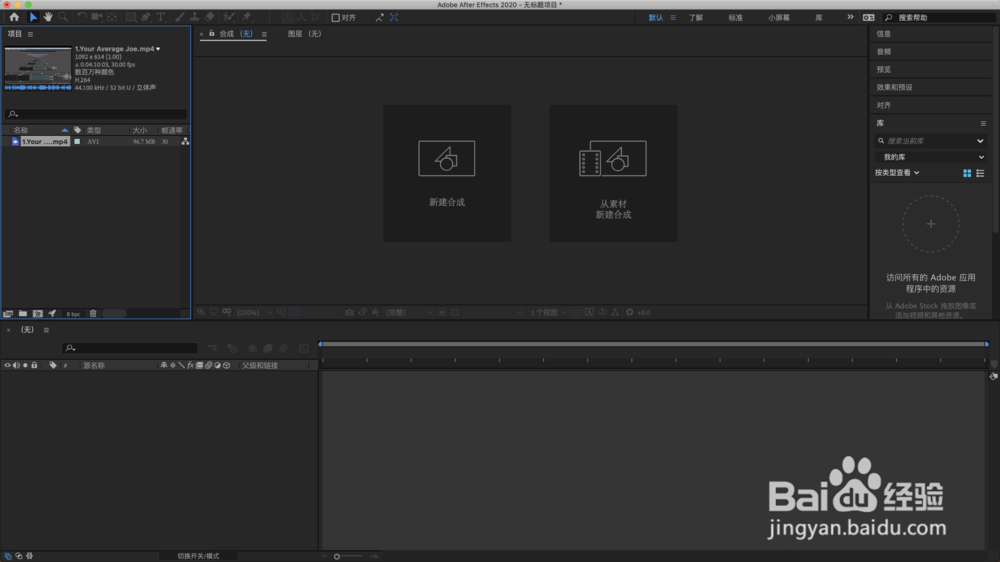Viewport: 1000px width, 562px height.
Task: Click 切换开关/模式 at timeline bottom
Action: 198,556
